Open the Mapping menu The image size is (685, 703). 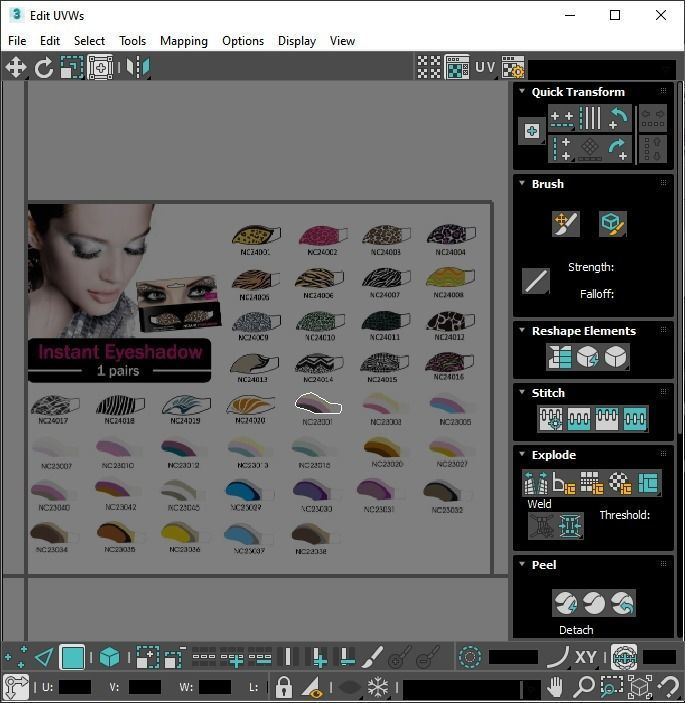pyautogui.click(x=184, y=41)
